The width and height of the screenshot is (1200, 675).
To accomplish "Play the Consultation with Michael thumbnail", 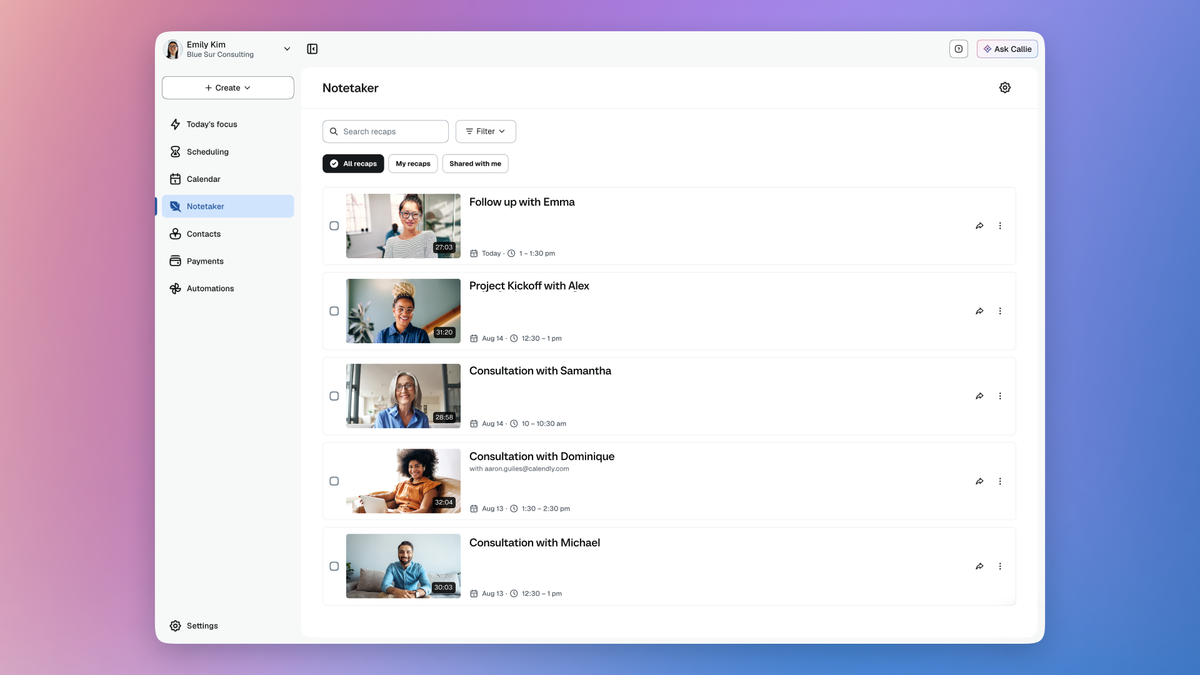I will 403,566.
